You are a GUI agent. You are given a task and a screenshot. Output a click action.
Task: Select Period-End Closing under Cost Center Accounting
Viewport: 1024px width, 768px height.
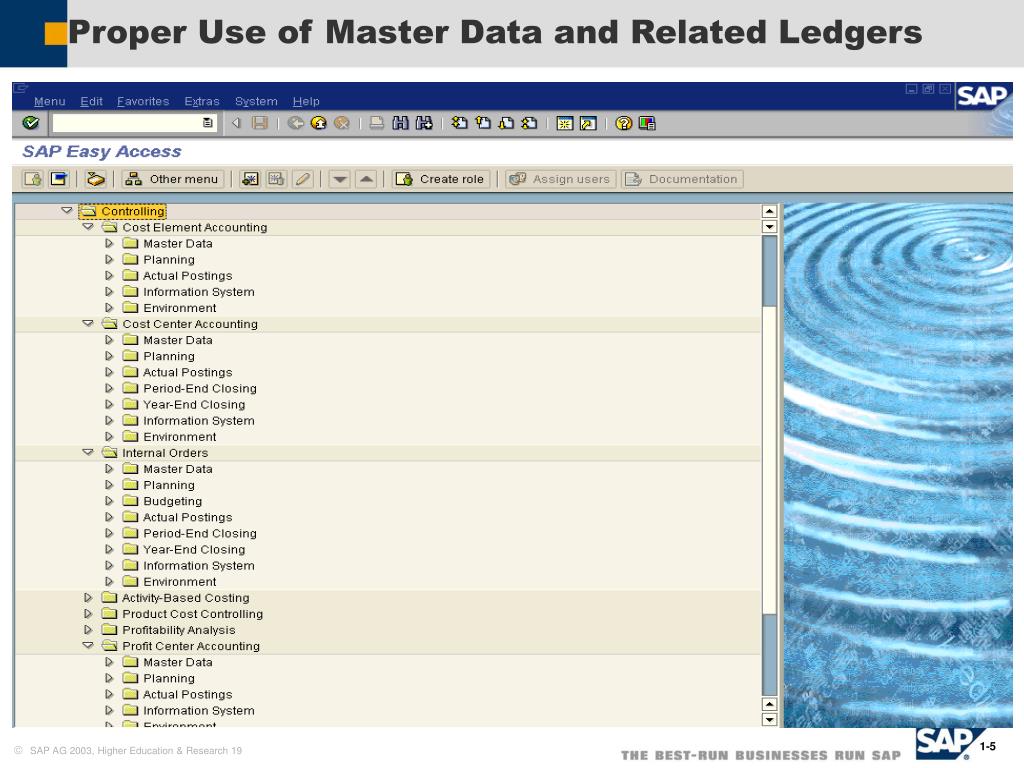click(200, 389)
